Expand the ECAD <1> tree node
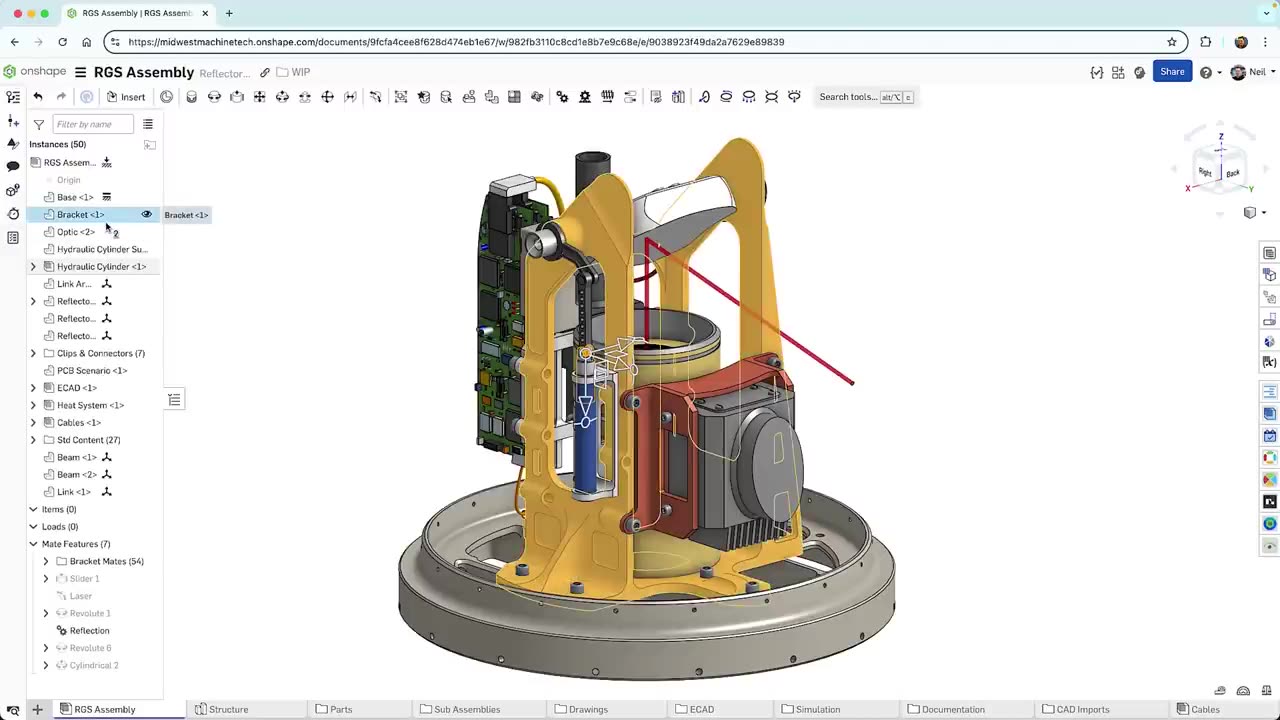The image size is (1280, 720). click(33, 388)
